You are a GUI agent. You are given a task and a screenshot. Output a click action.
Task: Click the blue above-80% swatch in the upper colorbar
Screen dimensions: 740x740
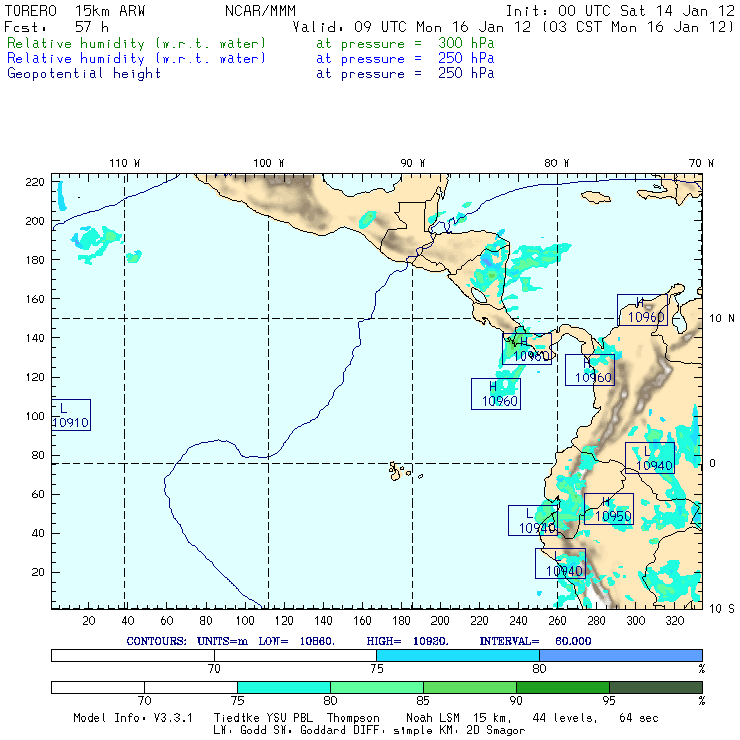[621, 655]
